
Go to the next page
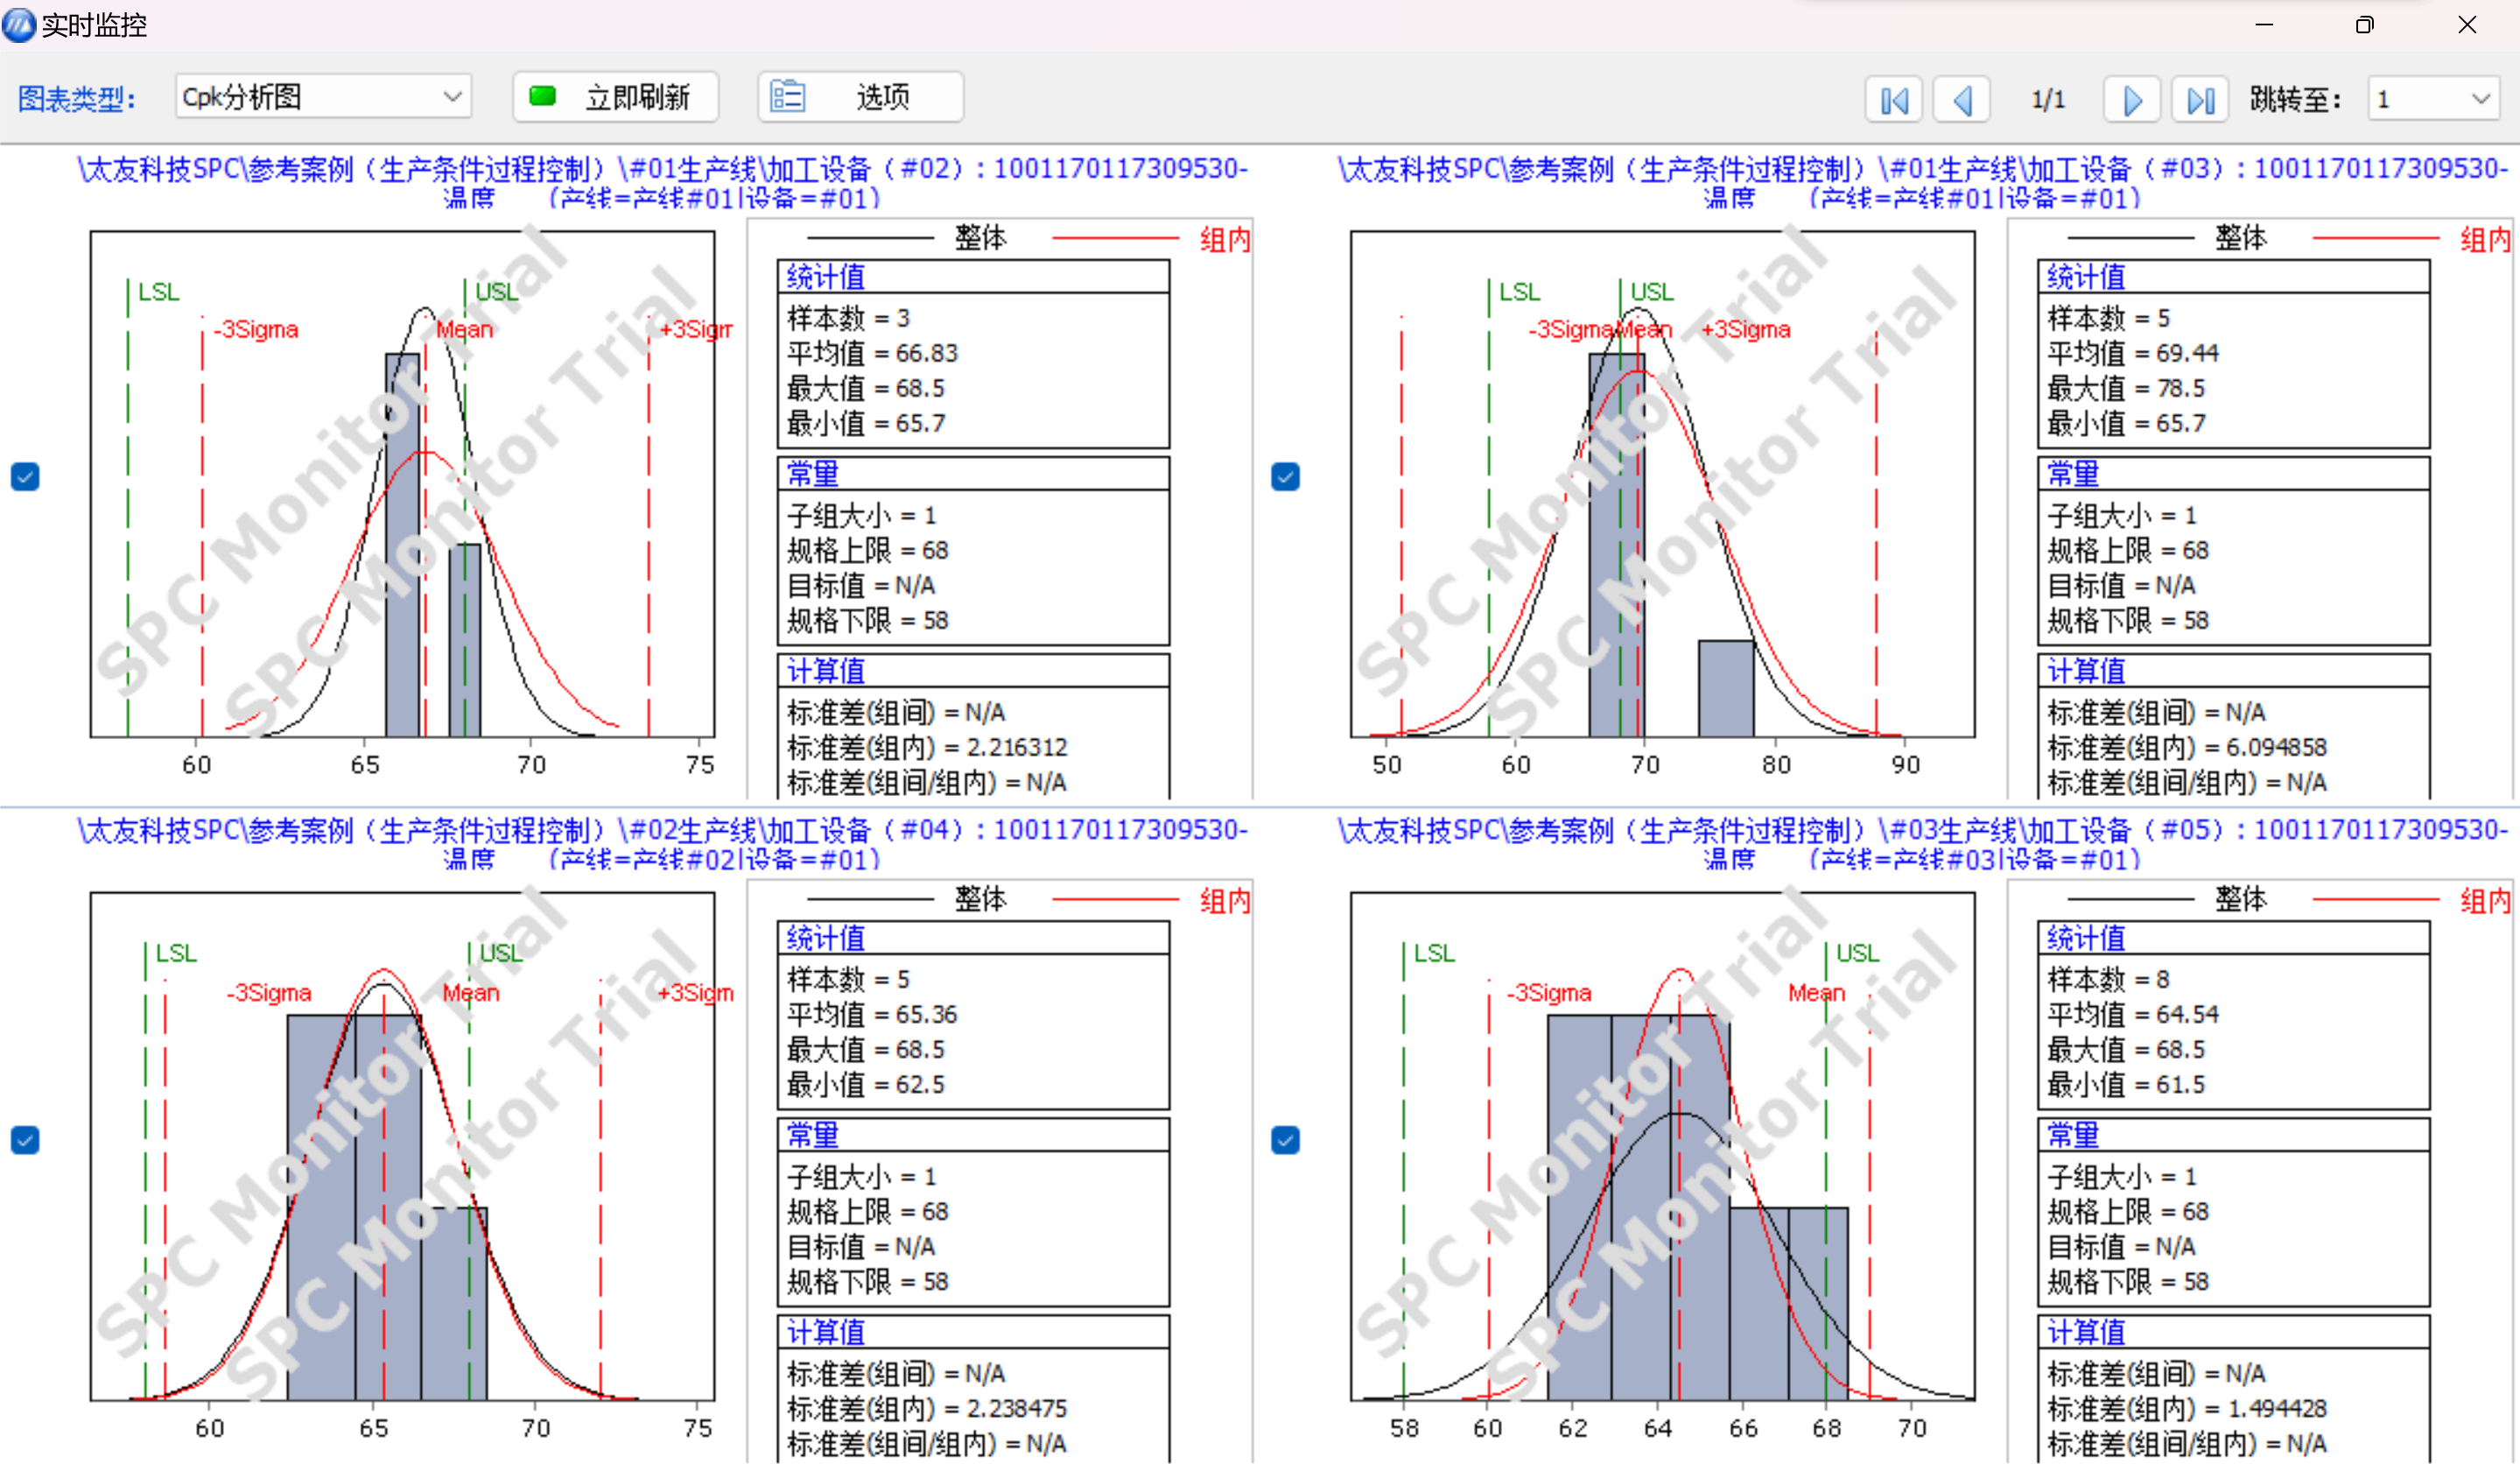2131,100
